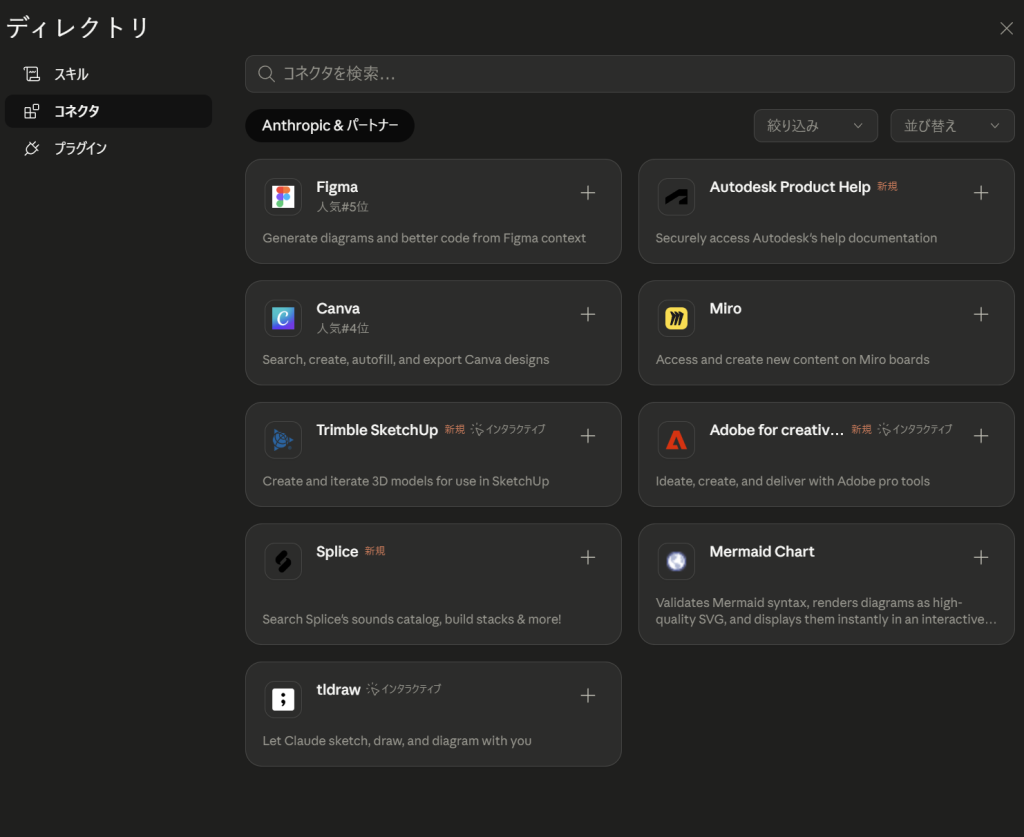The width and height of the screenshot is (1024, 837).
Task: Open the Splice connector title
Action: click(x=337, y=552)
